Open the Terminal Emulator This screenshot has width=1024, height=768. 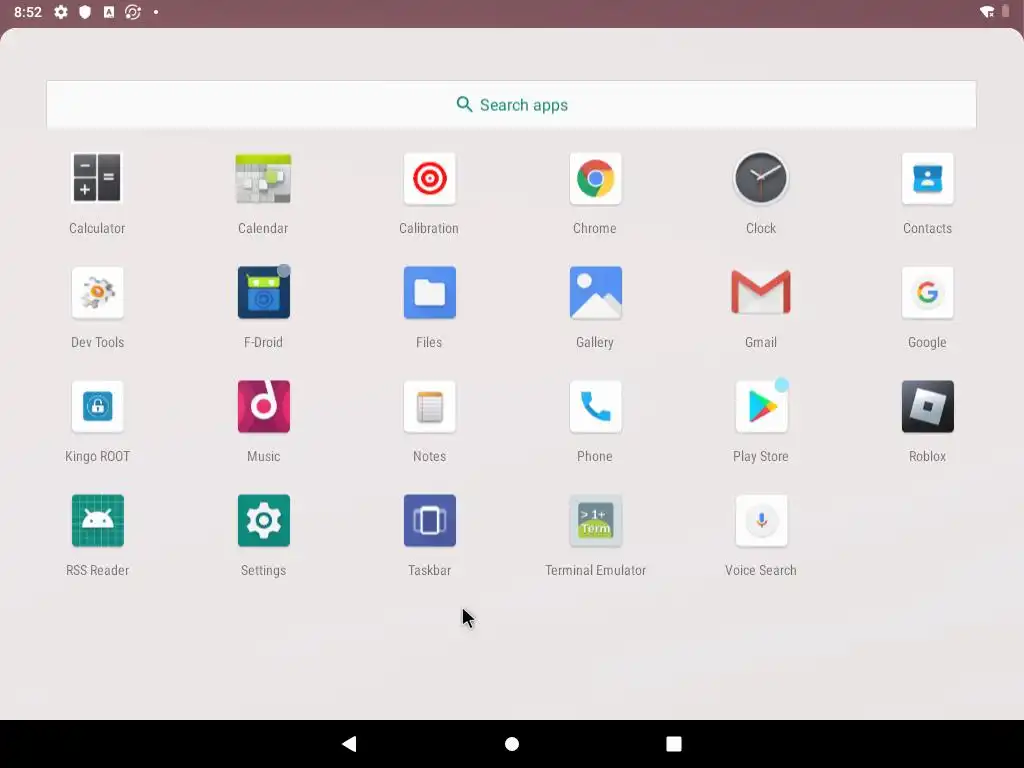pos(595,520)
